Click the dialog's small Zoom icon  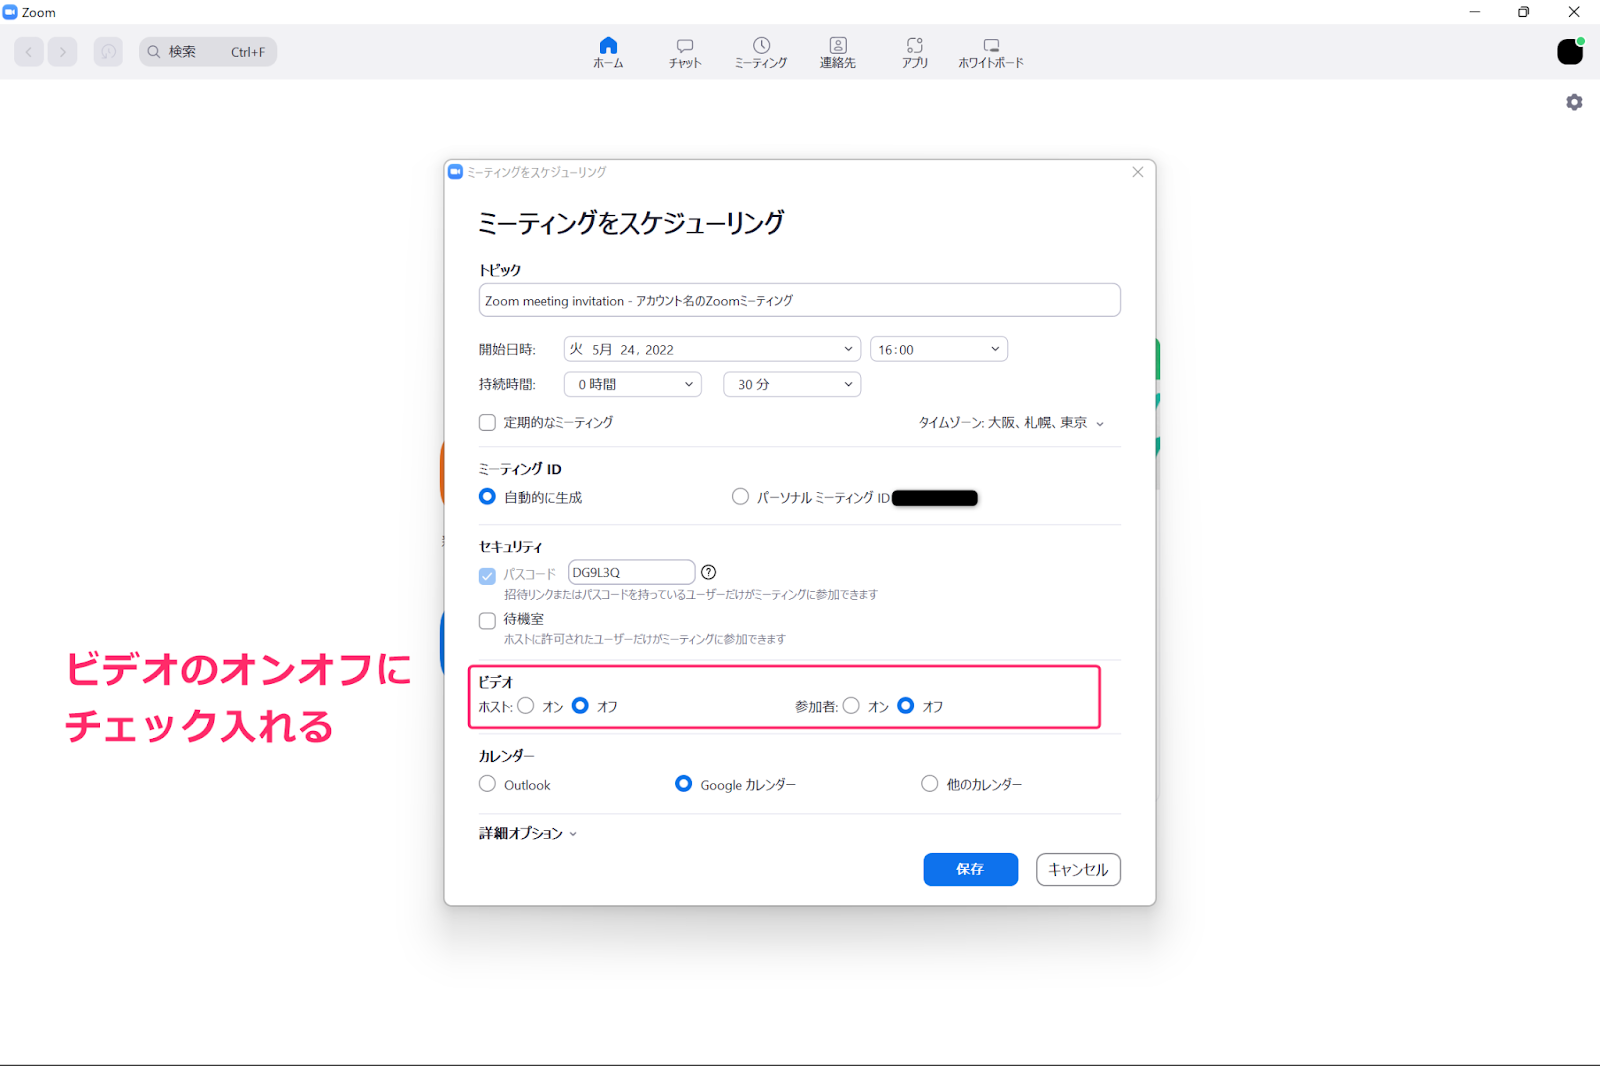tap(456, 172)
